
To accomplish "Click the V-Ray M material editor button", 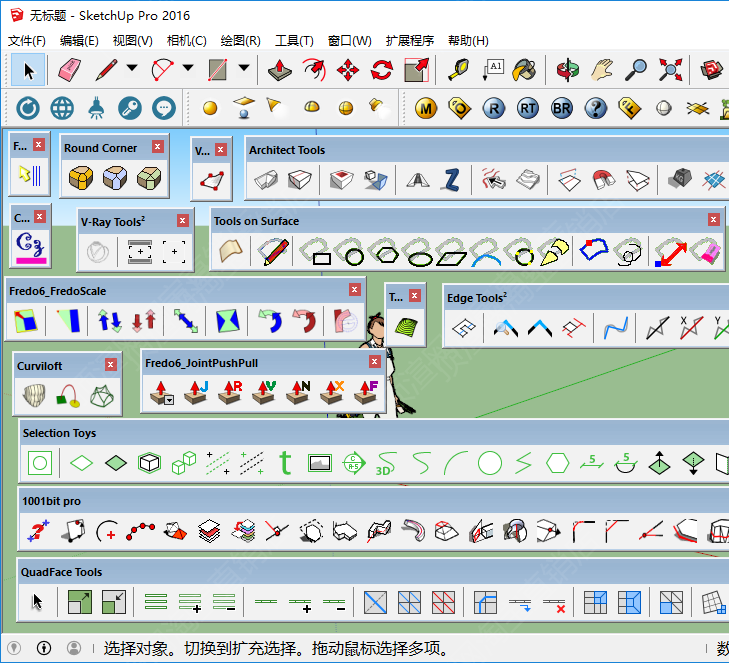I will pyautogui.click(x=426, y=108).
